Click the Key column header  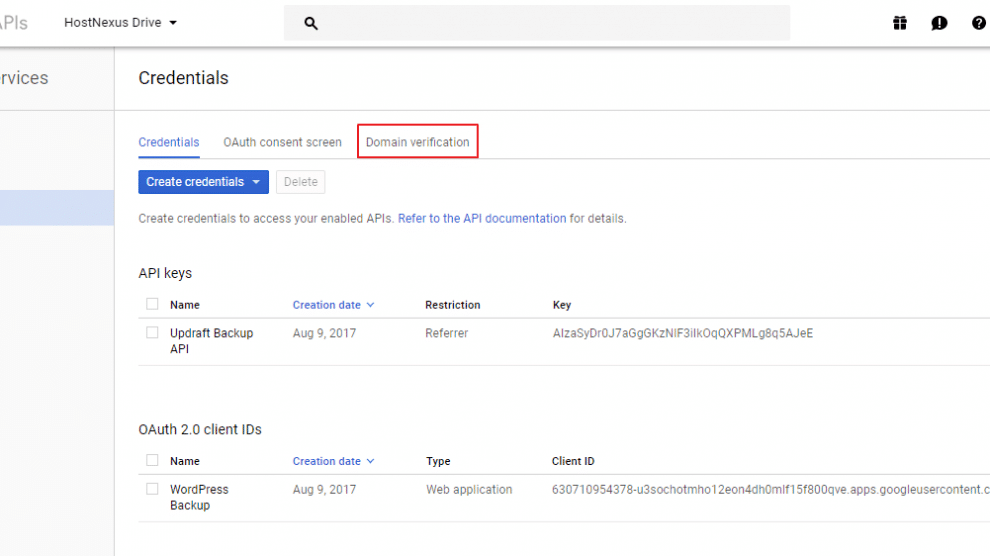[x=562, y=305]
